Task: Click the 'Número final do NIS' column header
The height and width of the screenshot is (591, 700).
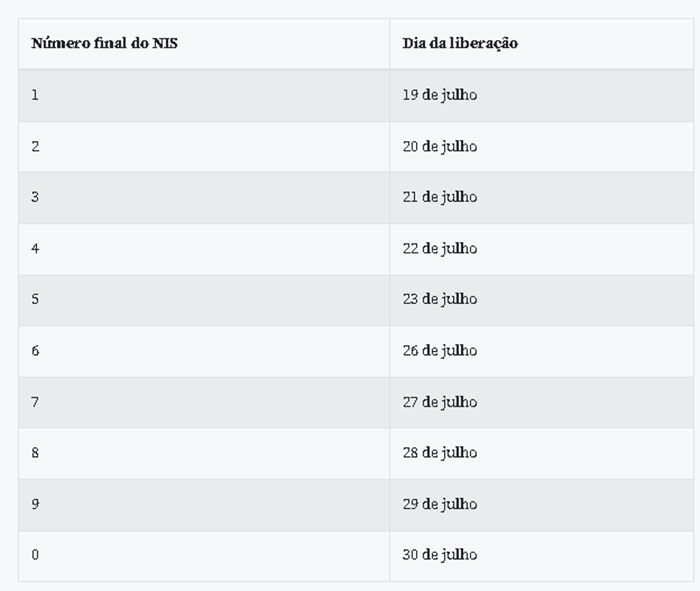Action: pos(105,44)
